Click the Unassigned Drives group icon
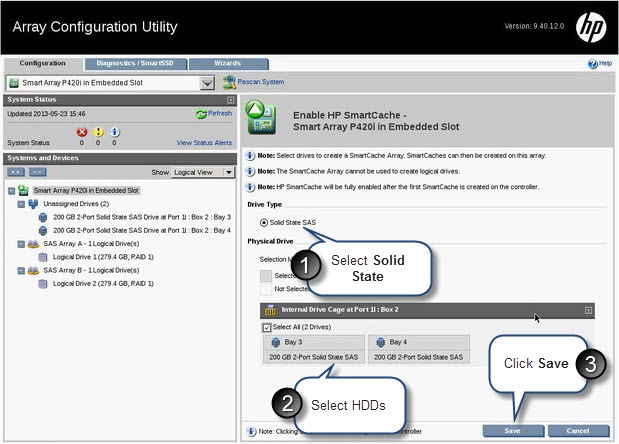The width and height of the screenshot is (619, 444). (x=33, y=204)
